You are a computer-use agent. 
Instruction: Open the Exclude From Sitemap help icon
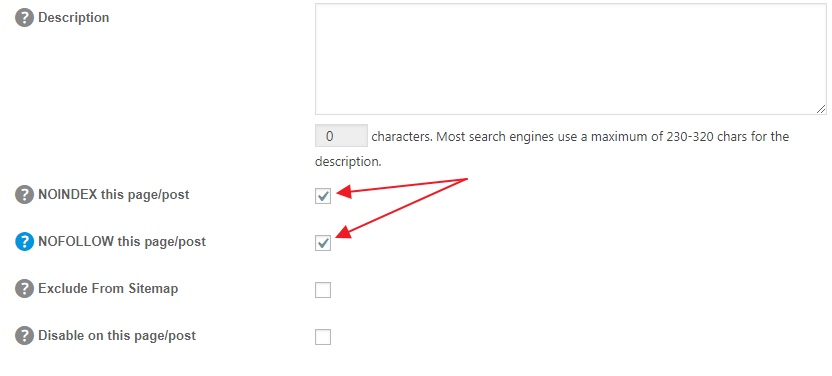point(24,289)
